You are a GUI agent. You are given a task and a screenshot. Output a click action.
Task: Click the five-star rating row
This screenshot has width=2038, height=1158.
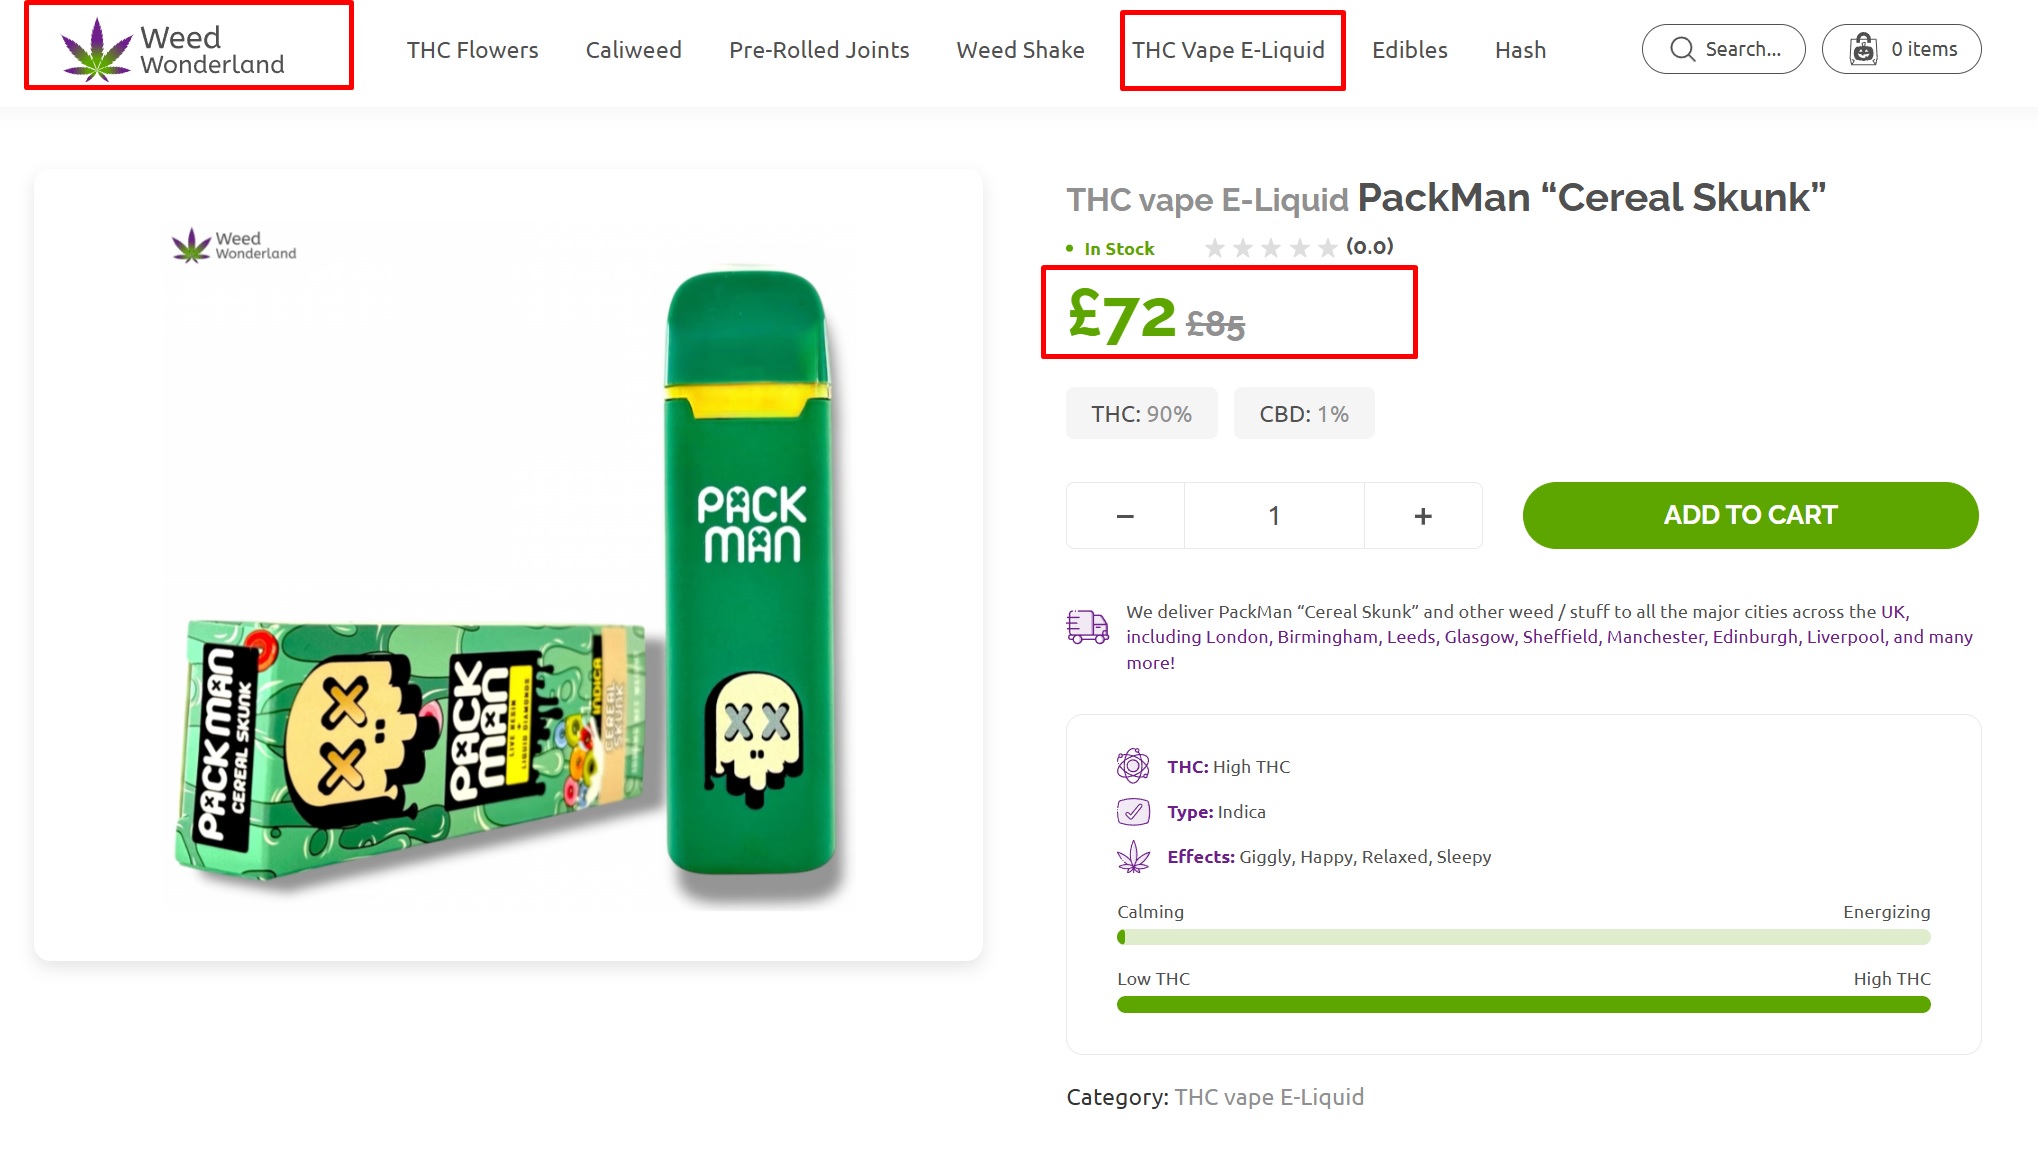pos(1270,247)
